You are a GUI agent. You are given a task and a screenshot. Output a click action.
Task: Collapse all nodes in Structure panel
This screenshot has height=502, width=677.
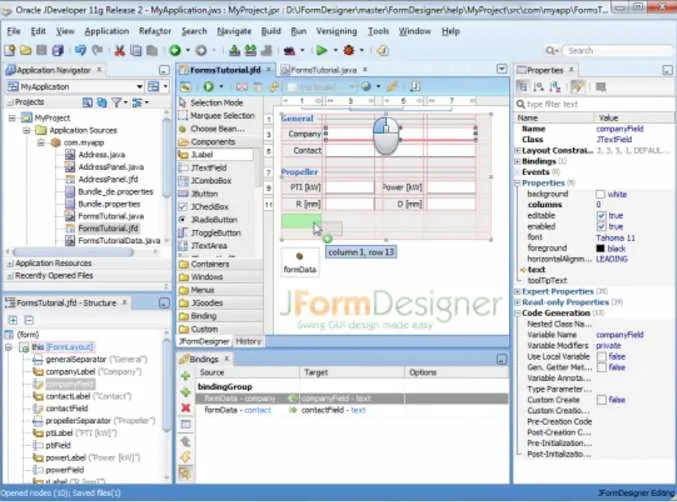(x=28, y=320)
